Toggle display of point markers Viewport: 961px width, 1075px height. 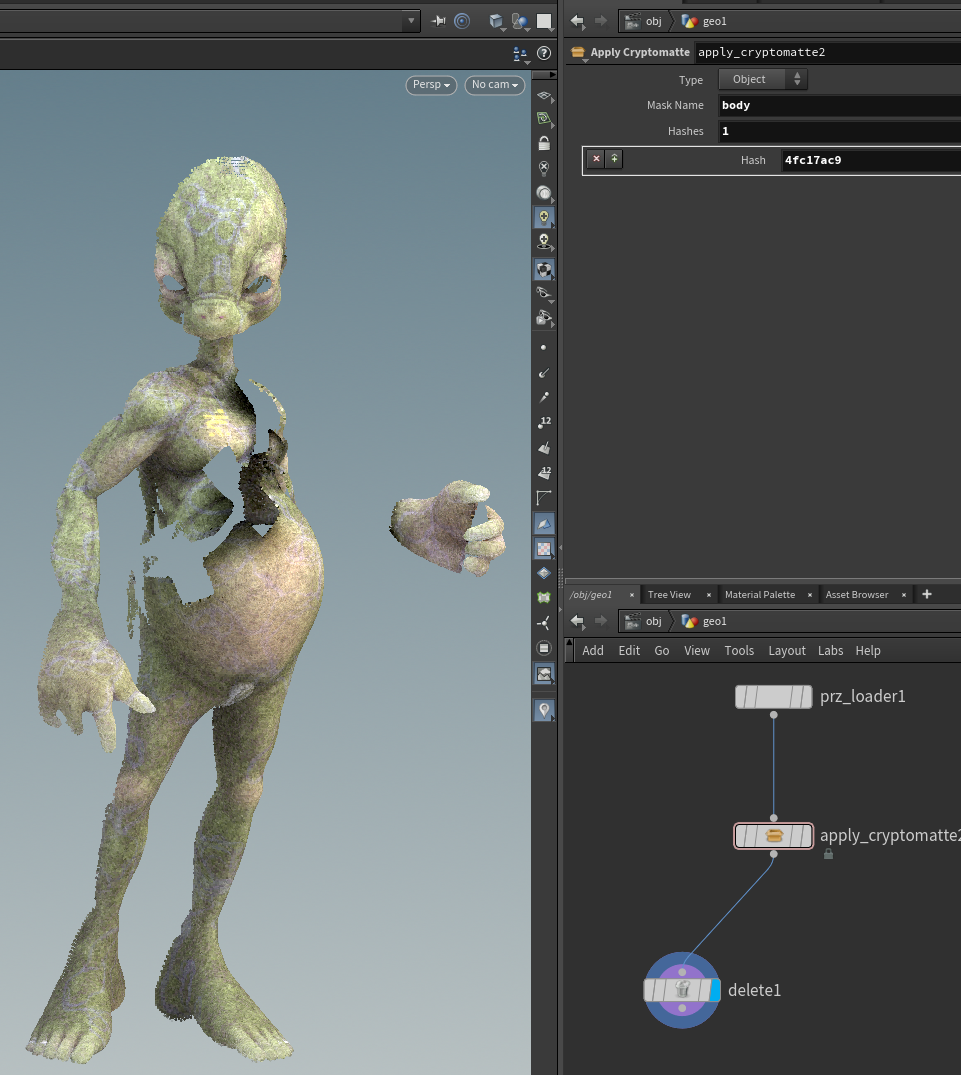[x=544, y=347]
